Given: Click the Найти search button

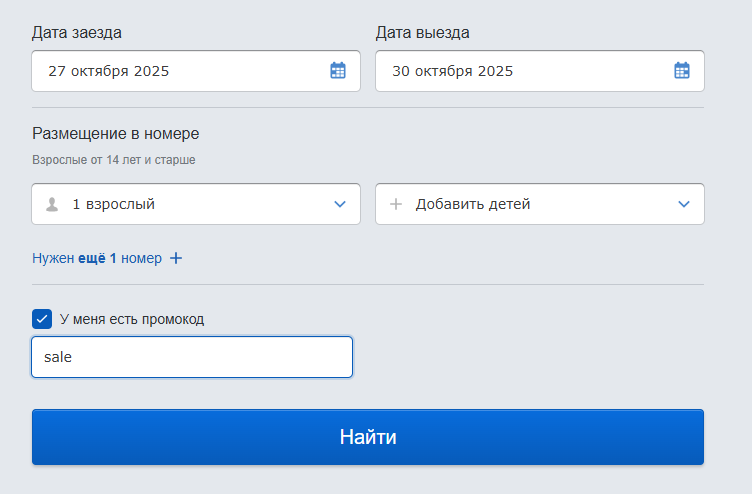Looking at the screenshot, I should click(368, 437).
